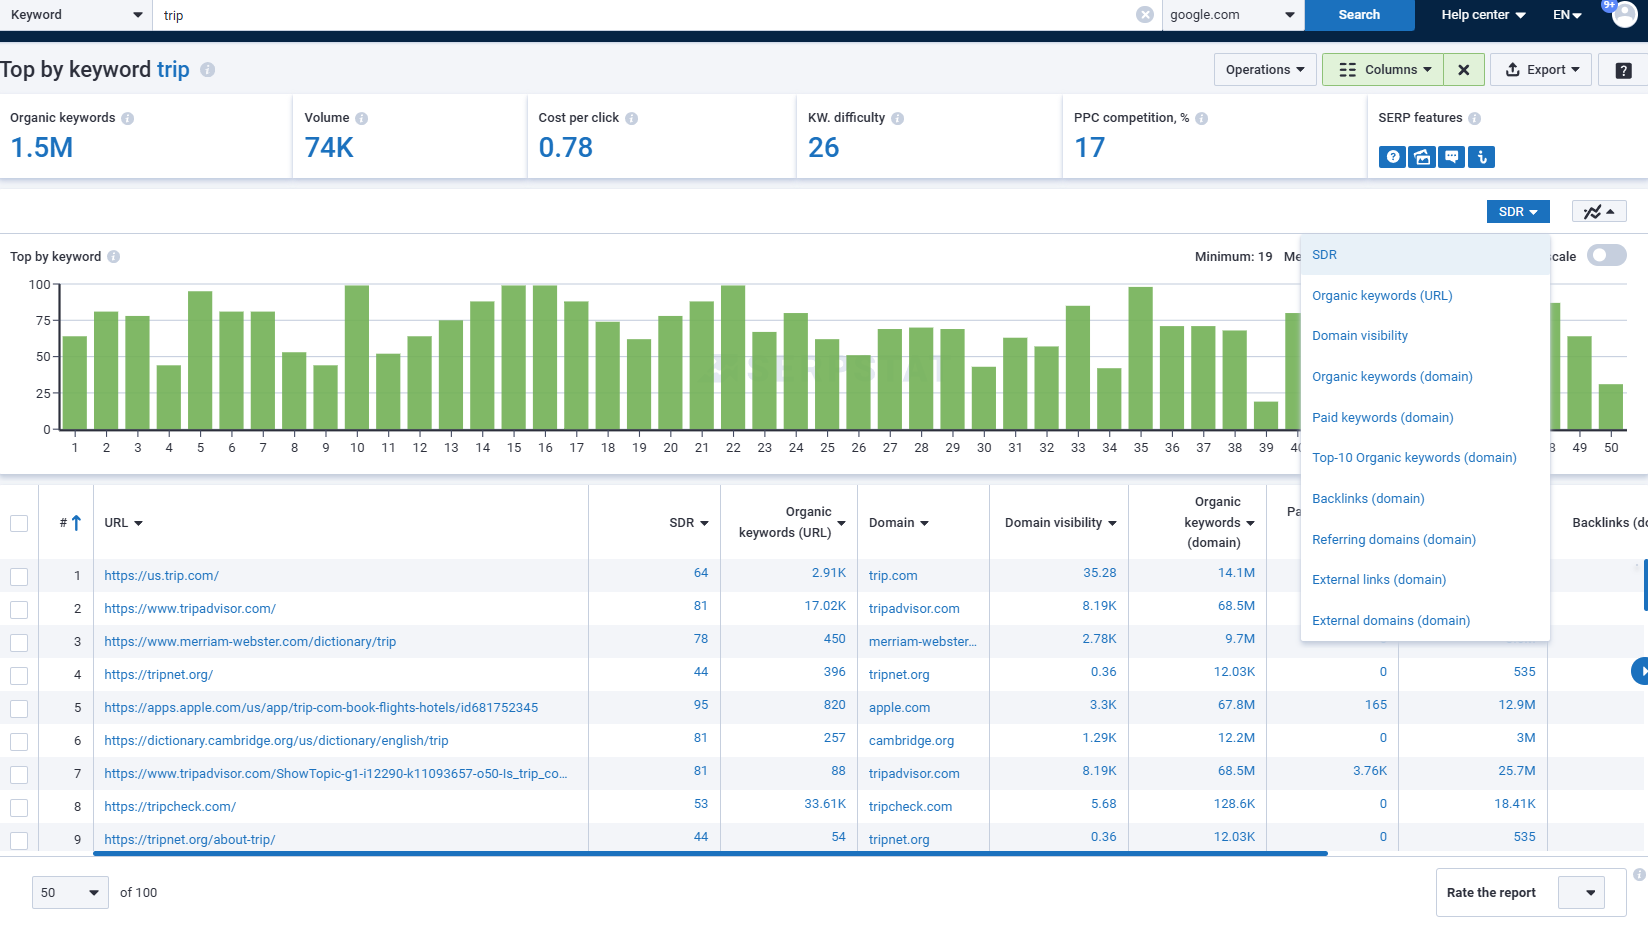Screen dimensions: 1648x928
Task: Click info icon next to page title
Action: click(207, 70)
